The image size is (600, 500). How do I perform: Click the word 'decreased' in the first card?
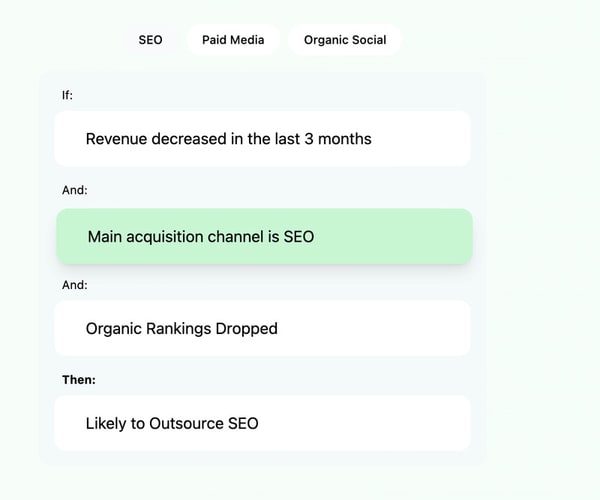[x=189, y=139]
